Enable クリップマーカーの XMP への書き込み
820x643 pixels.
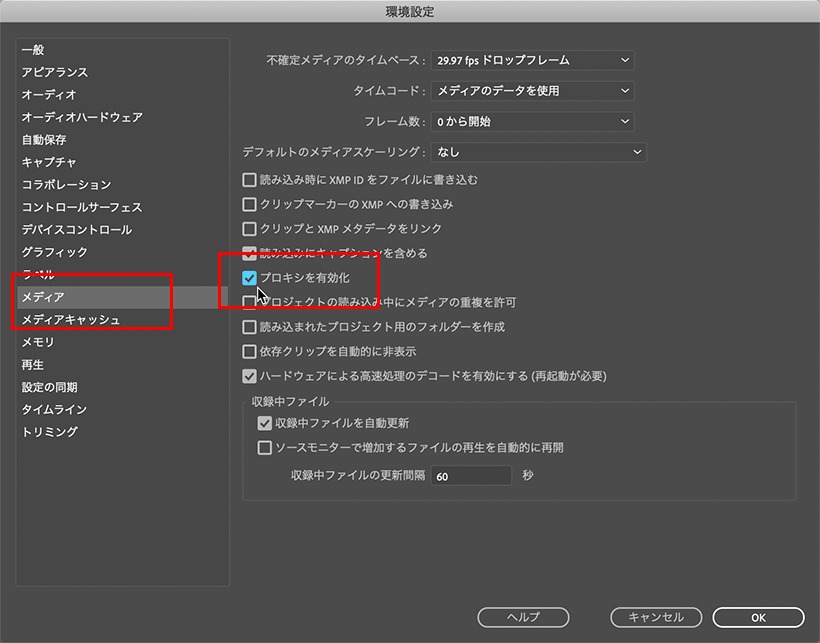tap(249, 204)
